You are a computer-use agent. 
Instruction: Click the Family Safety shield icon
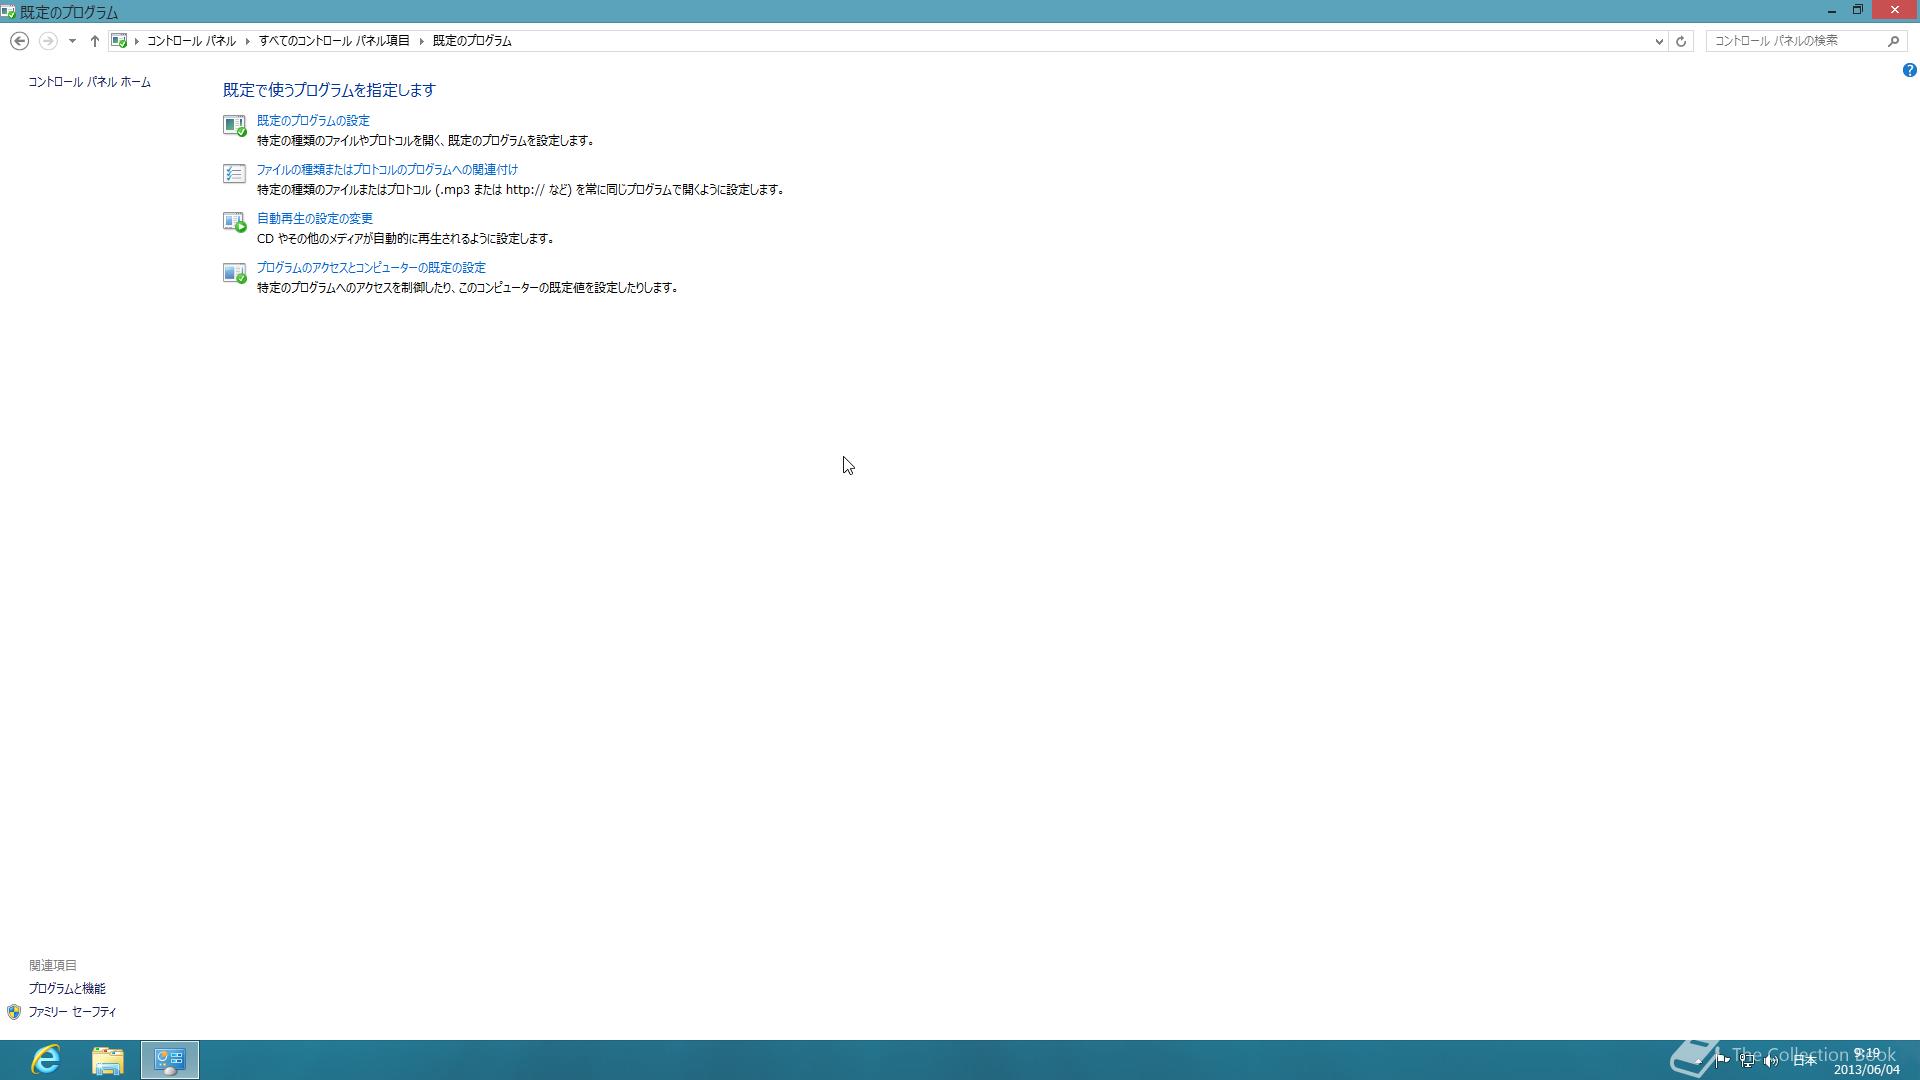tap(14, 1012)
